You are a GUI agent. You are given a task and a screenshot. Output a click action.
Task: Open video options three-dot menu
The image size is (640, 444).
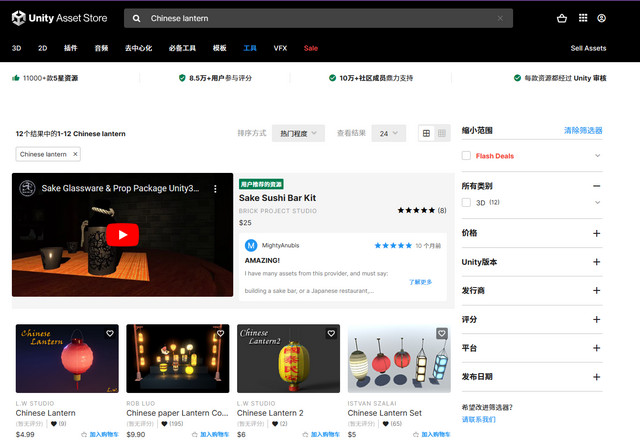coord(215,189)
